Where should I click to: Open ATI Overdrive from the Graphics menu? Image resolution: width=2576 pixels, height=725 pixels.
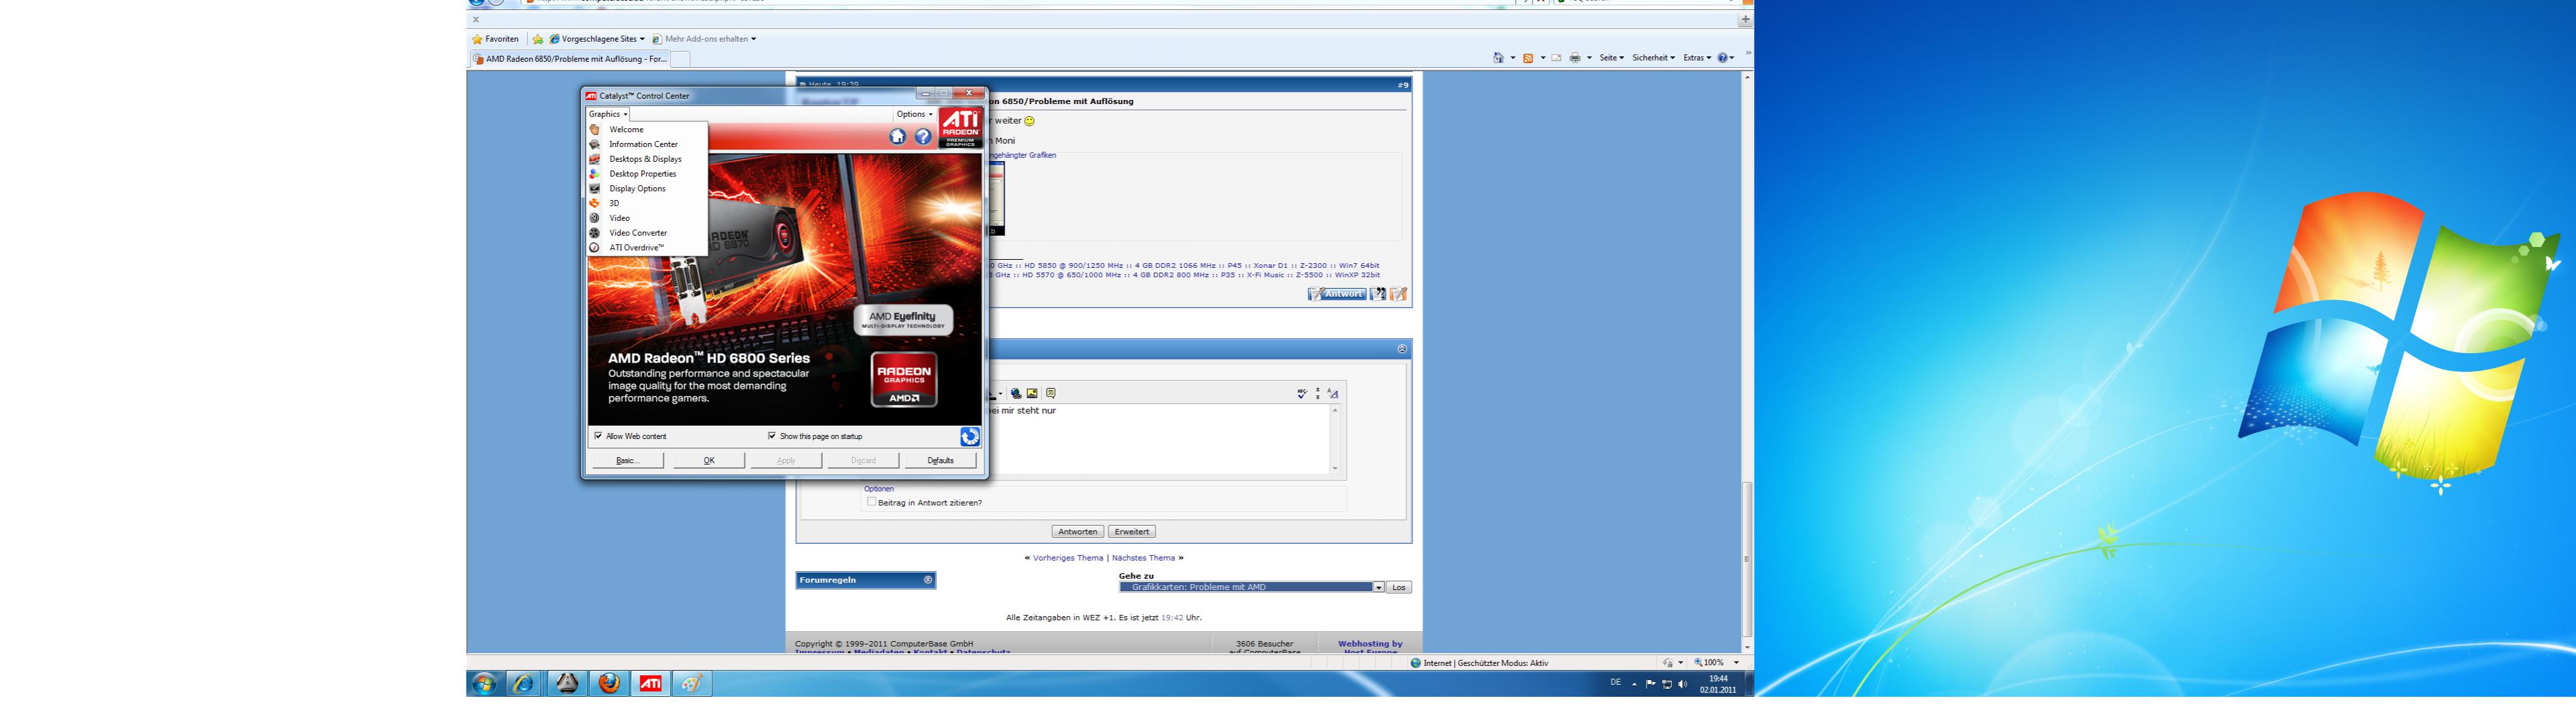[x=636, y=248]
